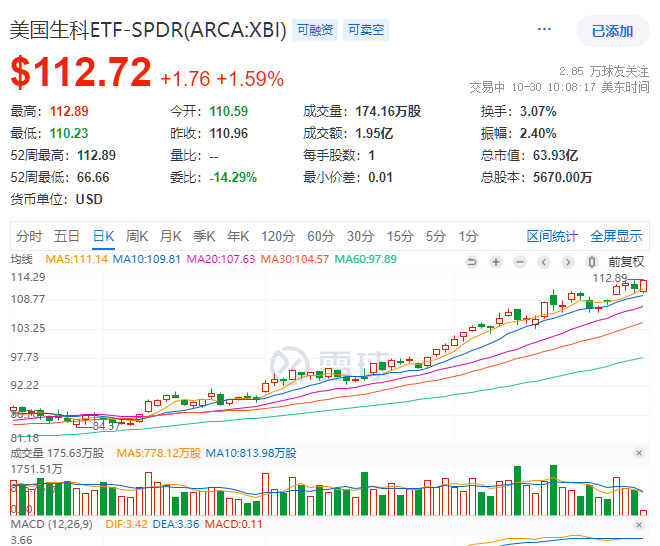Zoom in chart with plus icon
This screenshot has width=660, height=546.
496,262
